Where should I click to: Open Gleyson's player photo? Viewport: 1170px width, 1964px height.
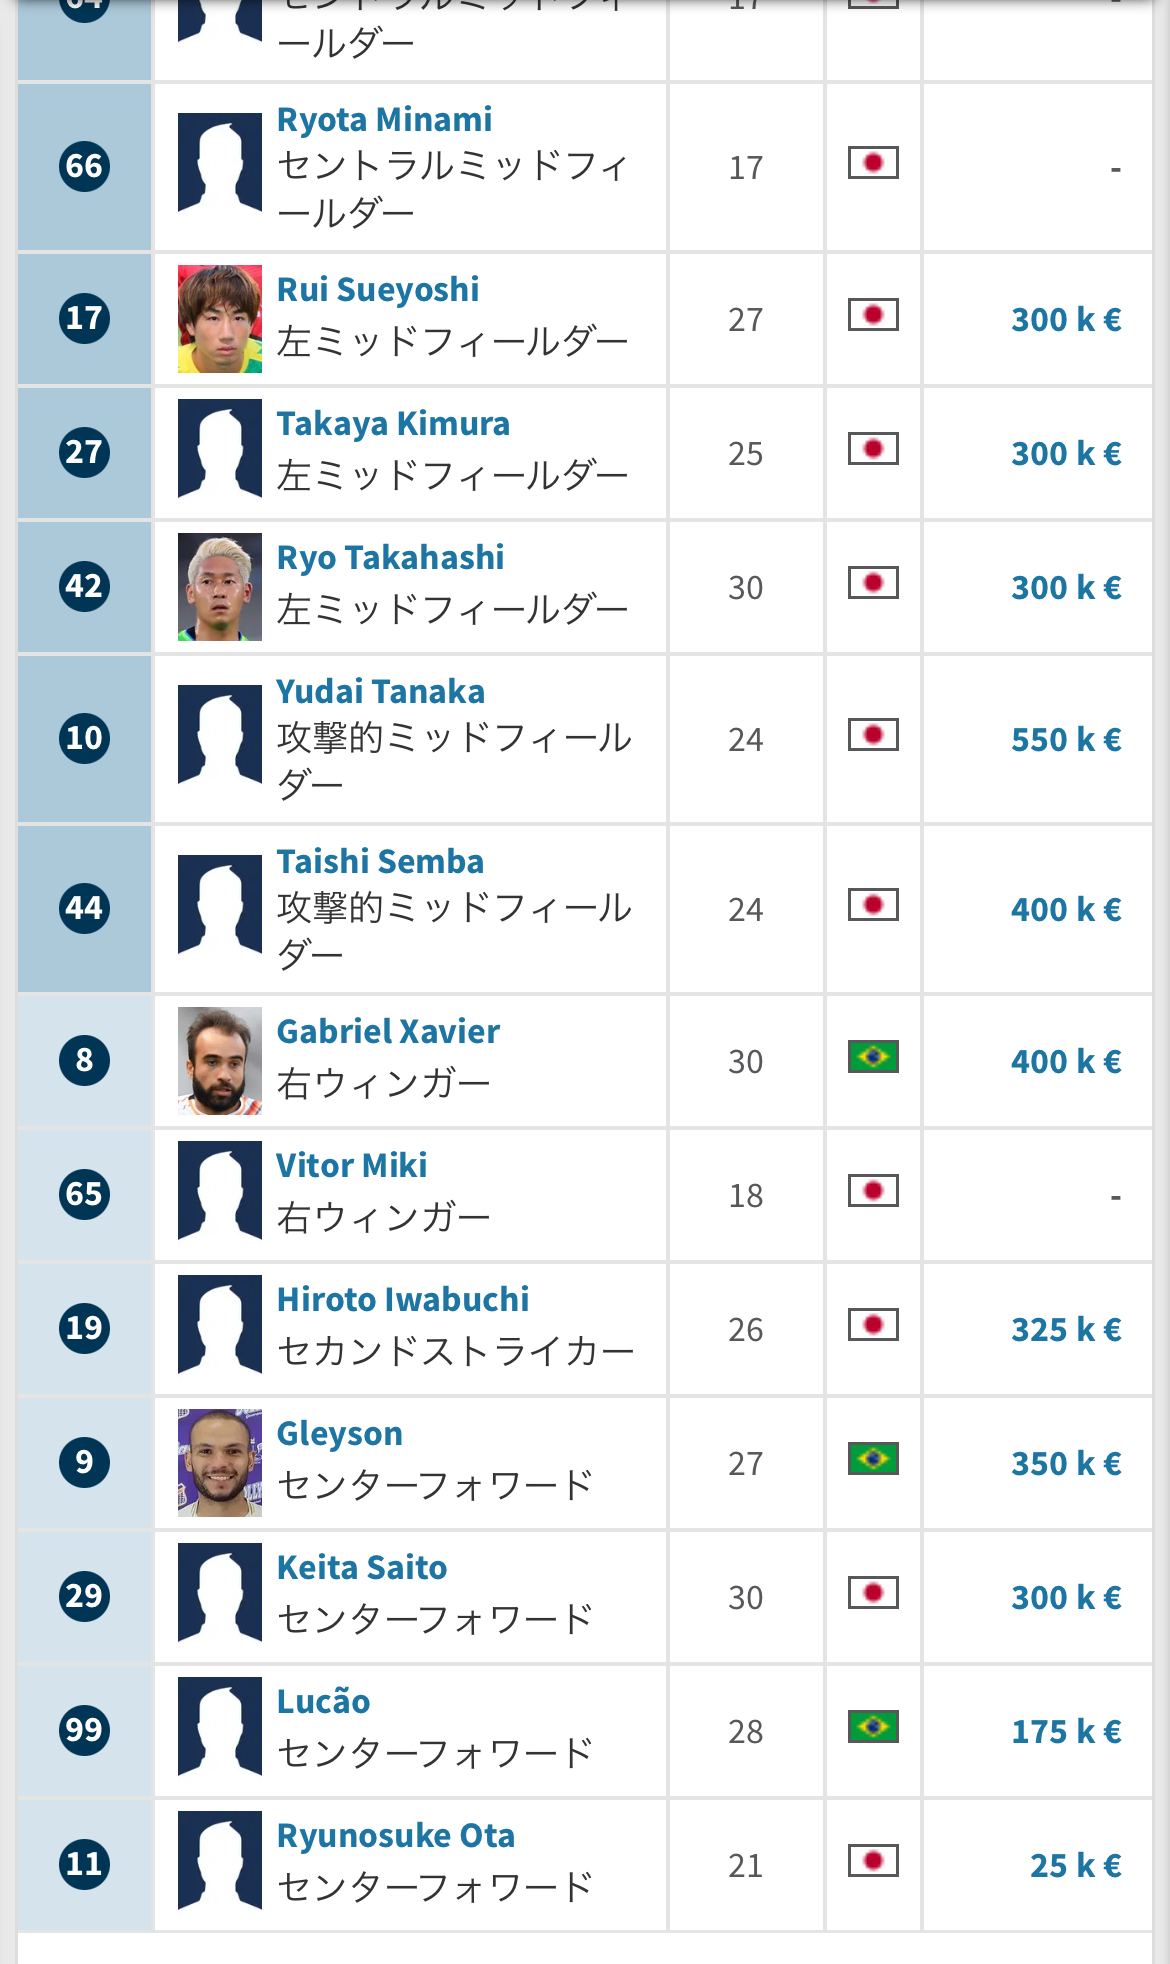click(220, 1463)
